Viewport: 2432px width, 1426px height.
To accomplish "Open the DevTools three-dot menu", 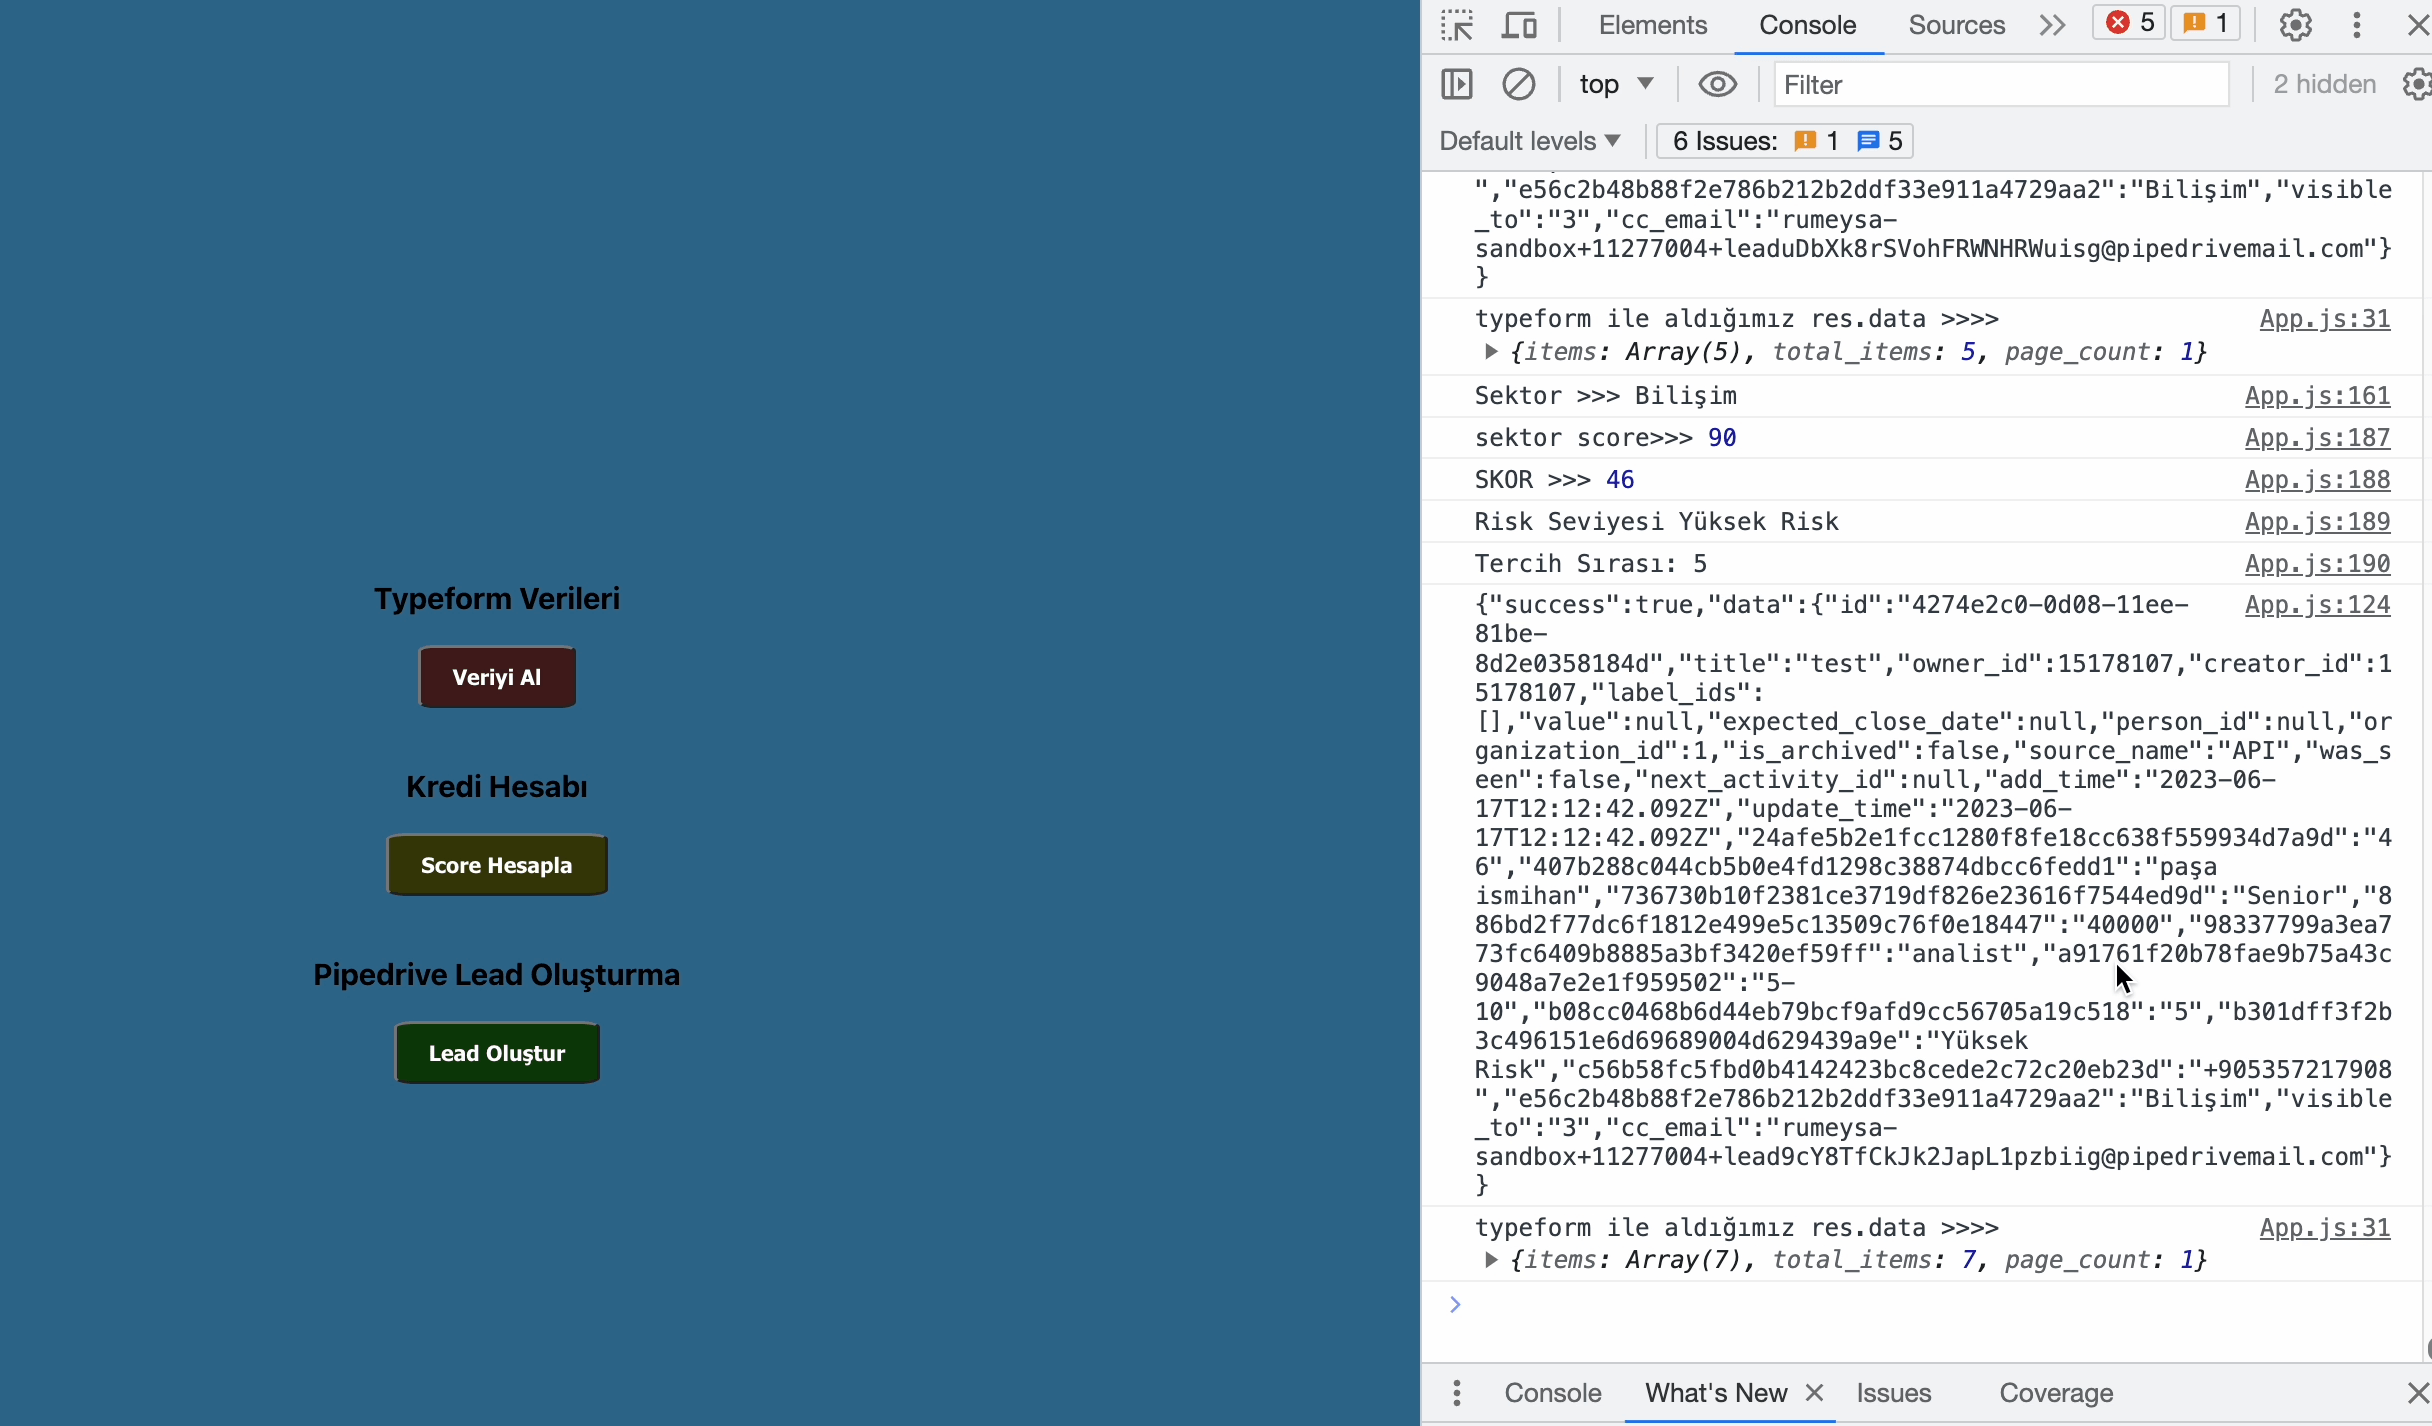I will [2357, 25].
